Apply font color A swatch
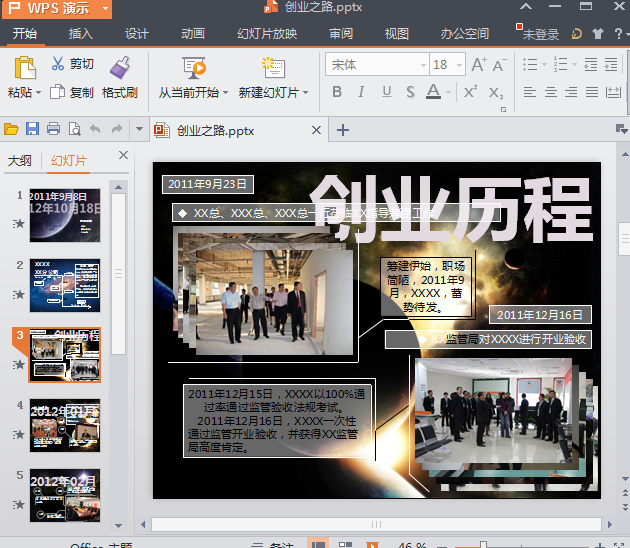Screen dimensions: 630x548 tap(434, 92)
